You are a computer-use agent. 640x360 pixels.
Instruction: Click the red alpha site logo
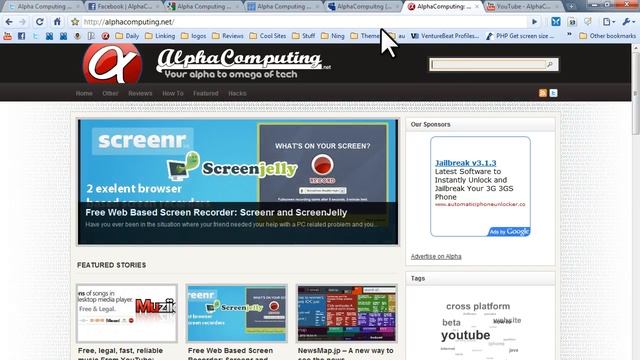pos(112,64)
